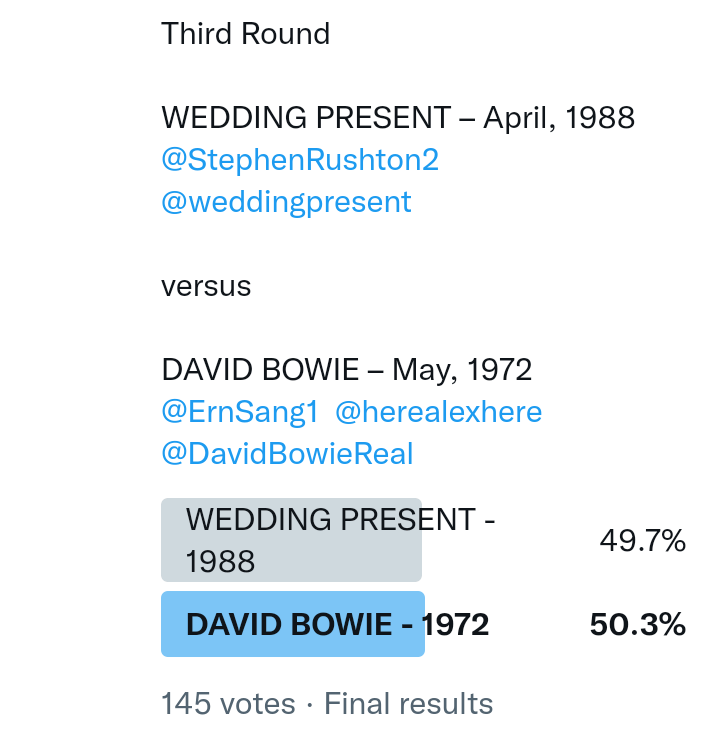Viewport: 720px width, 732px height.
Task: Click the DAVID BOWIE – May, 1972 line
Action: point(347,370)
